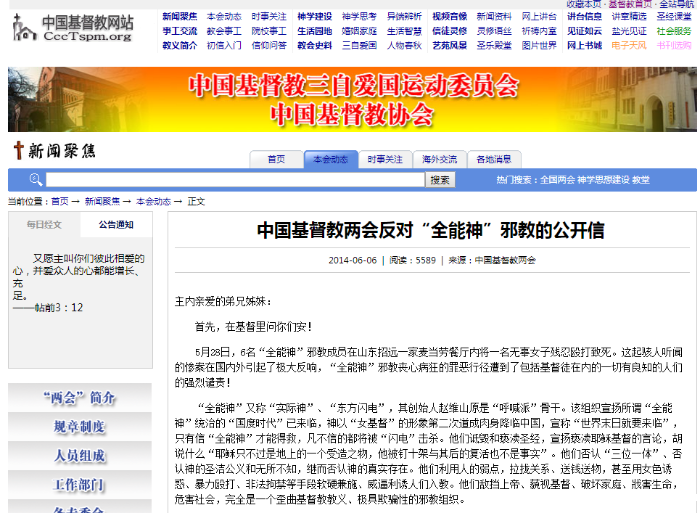Open 工作部门 in the sidebar menu

coord(80,485)
